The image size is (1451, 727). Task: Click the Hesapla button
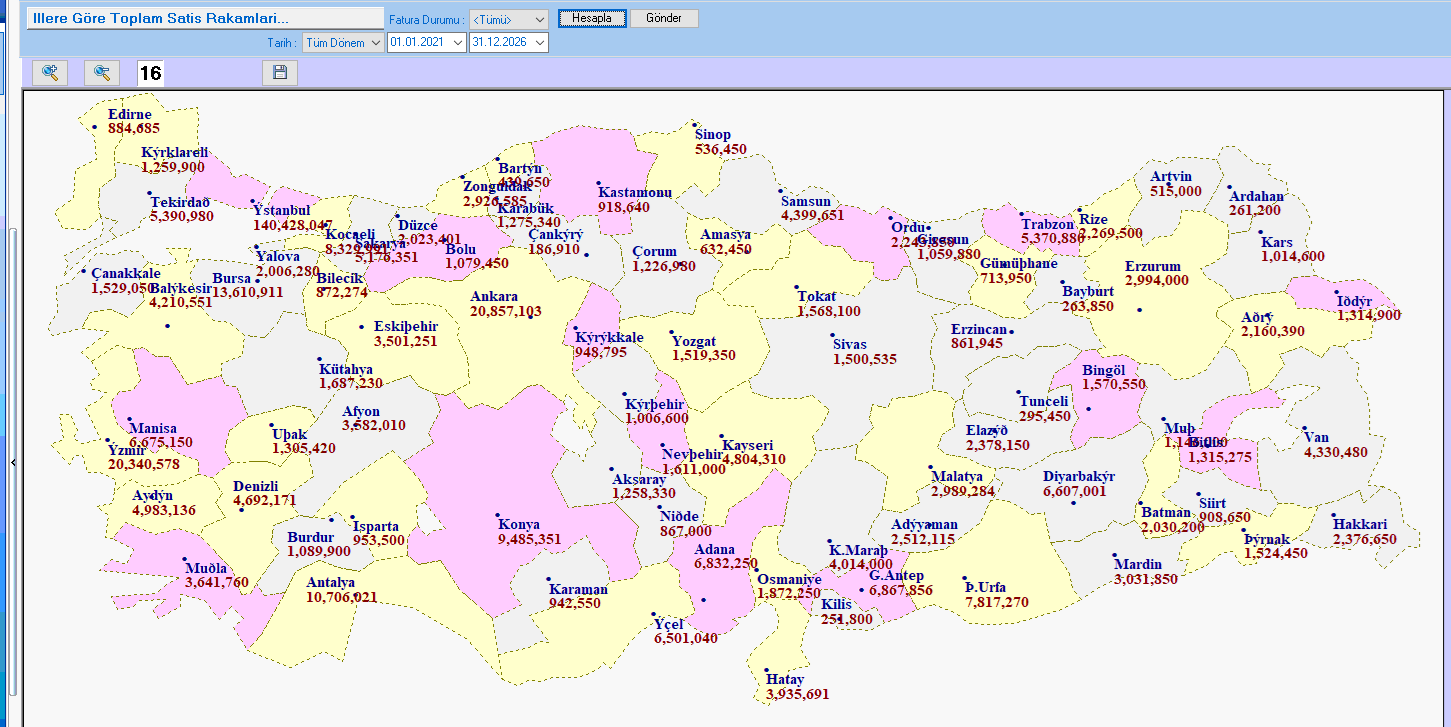(x=592, y=19)
